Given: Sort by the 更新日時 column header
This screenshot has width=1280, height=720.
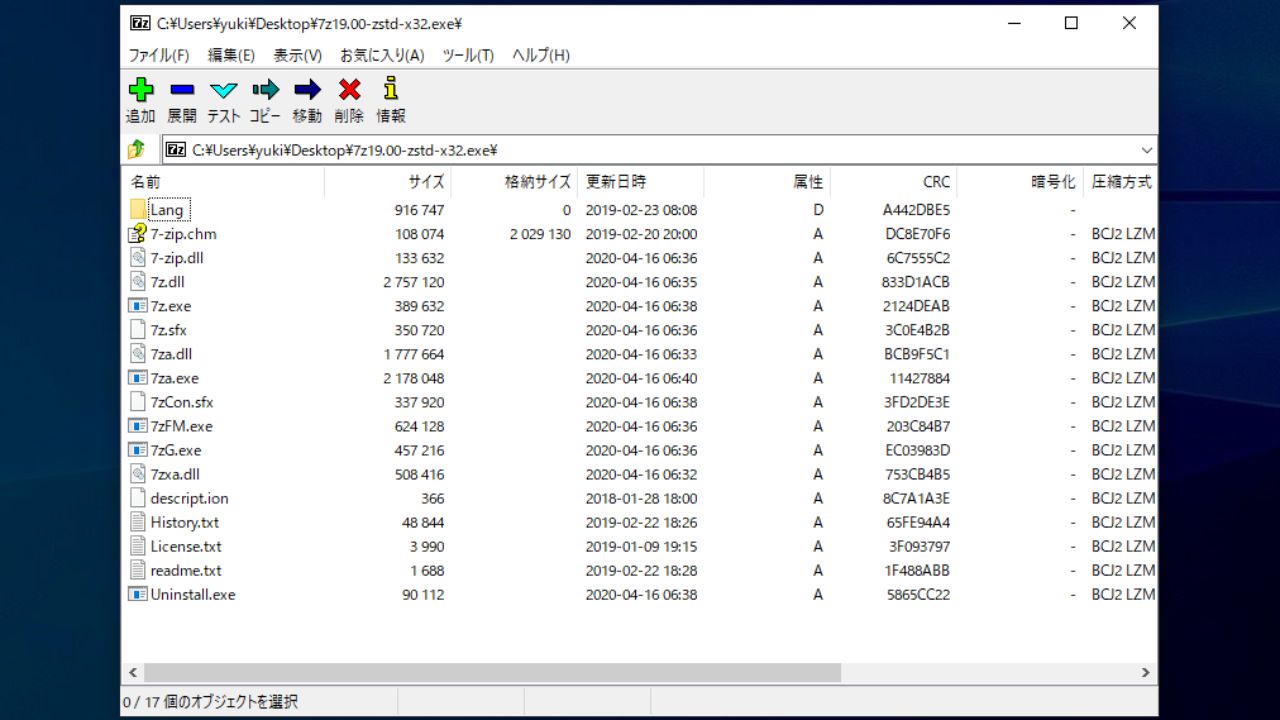Looking at the screenshot, I should pos(641,182).
